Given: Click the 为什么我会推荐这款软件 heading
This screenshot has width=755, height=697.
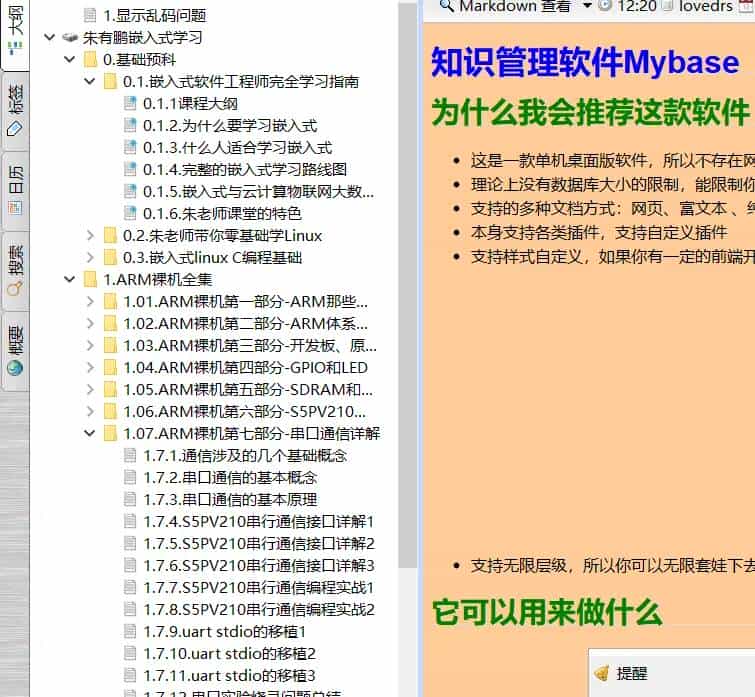Looking at the screenshot, I should click(590, 112).
